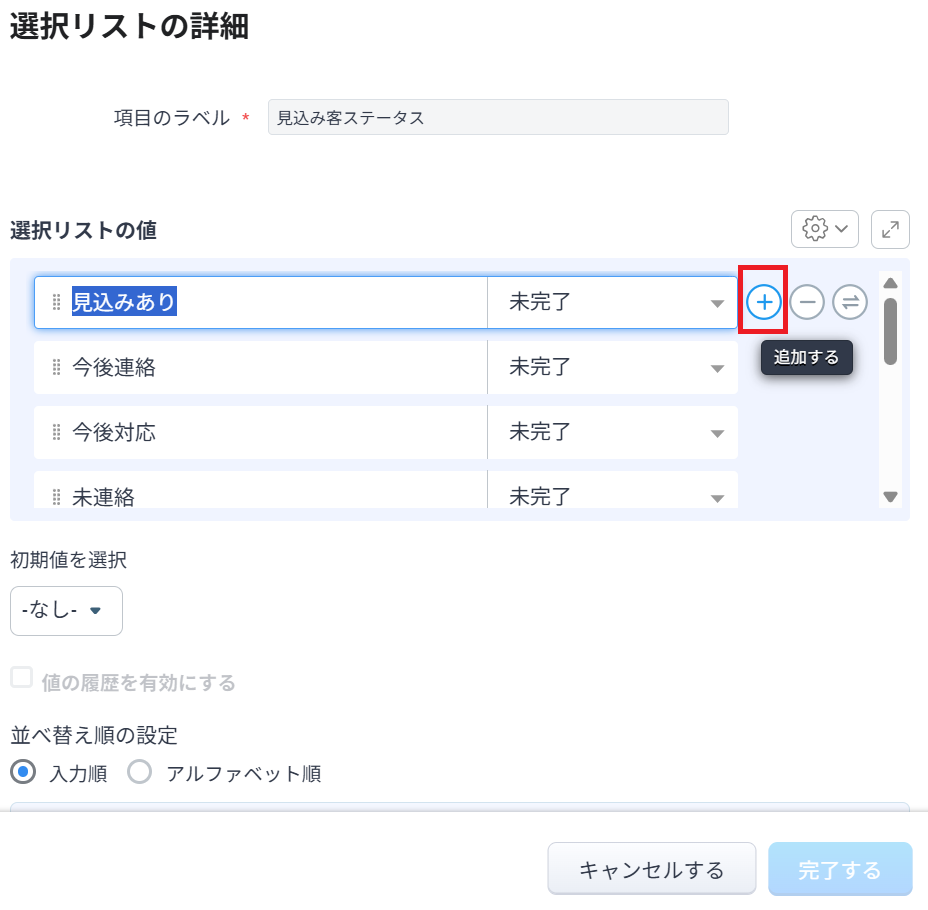The height and width of the screenshot is (910, 928).
Task: Click the 完了する button
Action: (x=840, y=869)
